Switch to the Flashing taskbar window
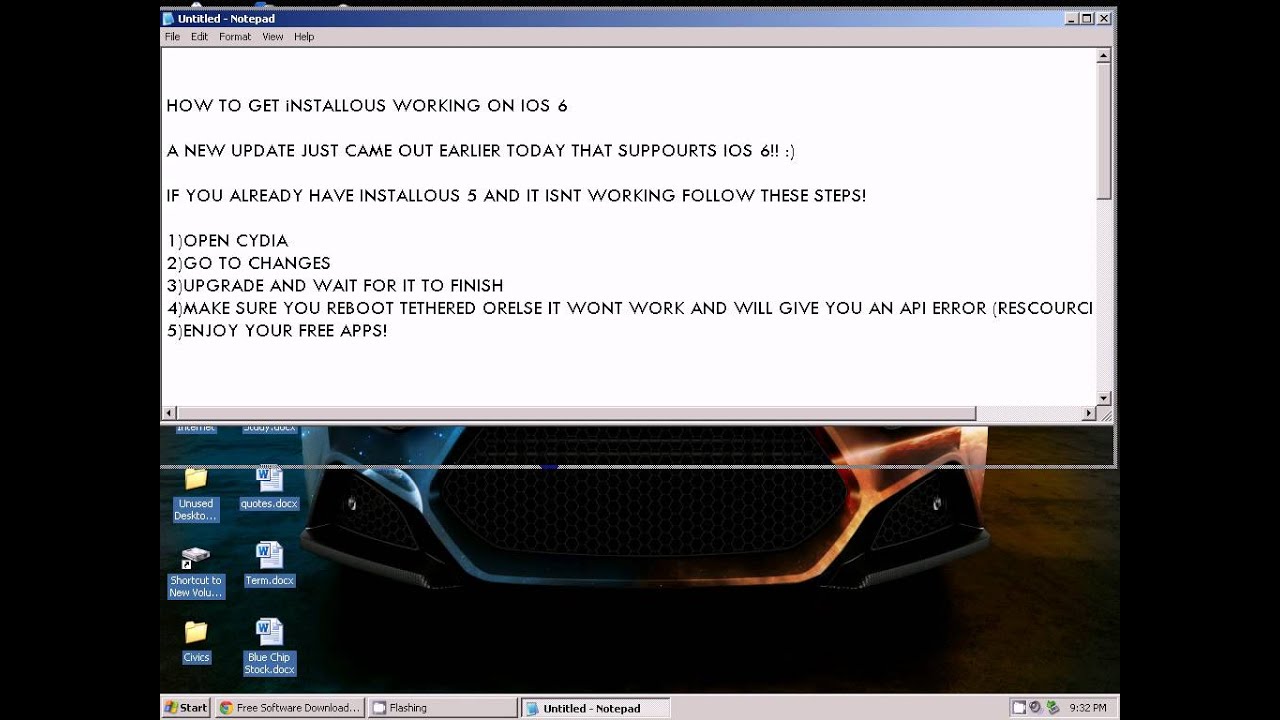The image size is (1280, 720). pyautogui.click(x=442, y=708)
